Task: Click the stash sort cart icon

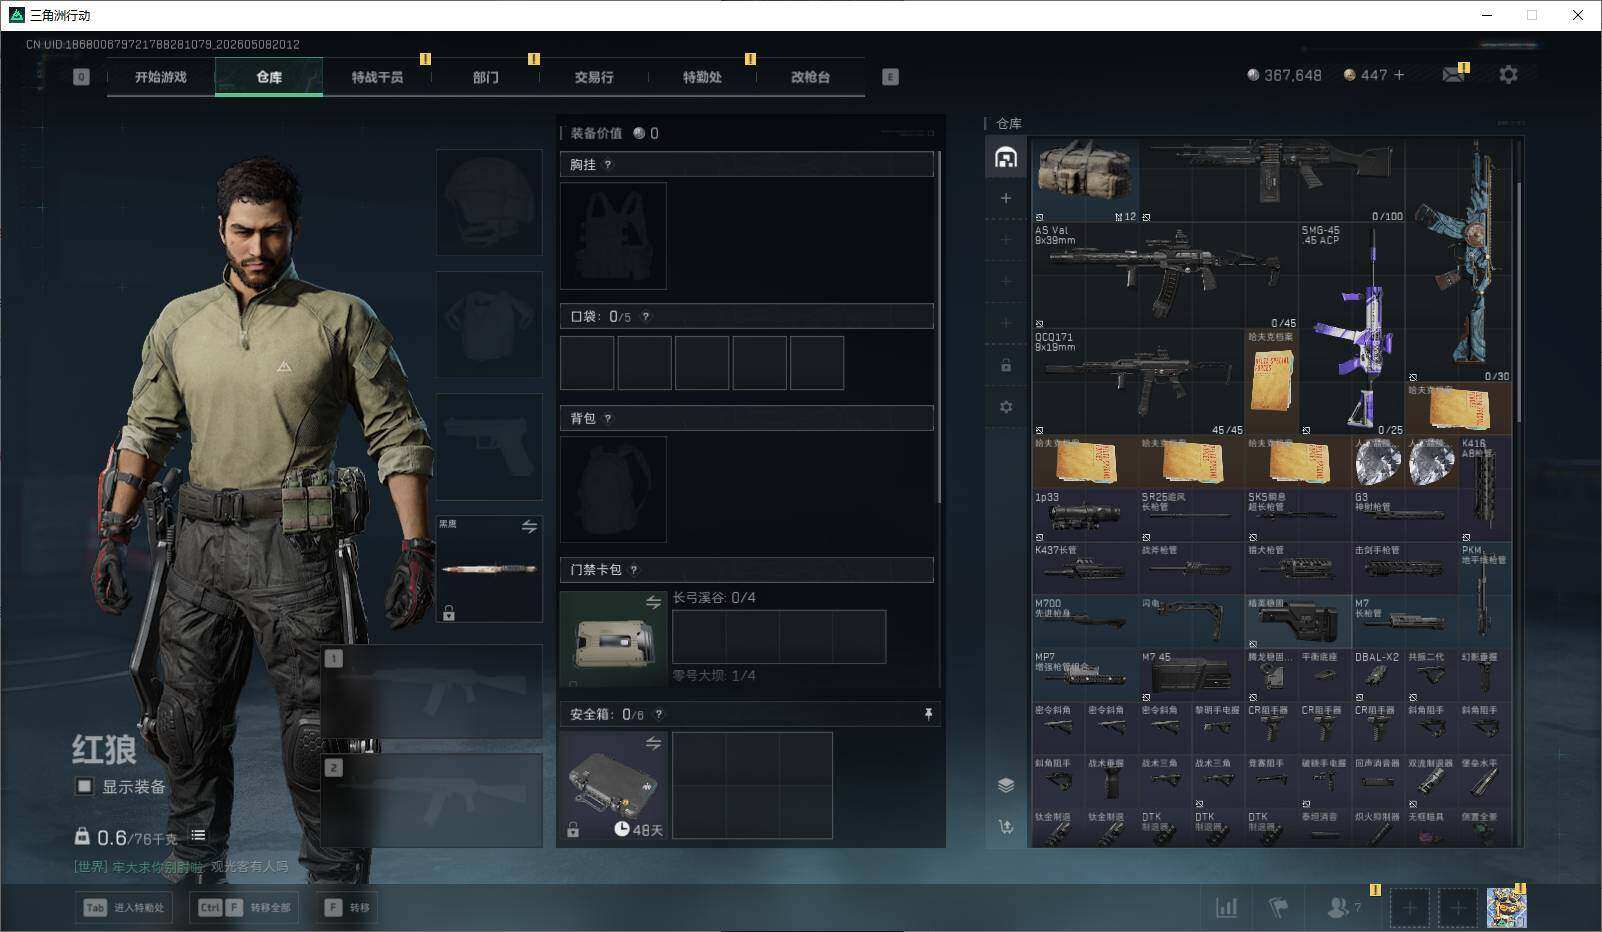Action: pyautogui.click(x=1006, y=826)
